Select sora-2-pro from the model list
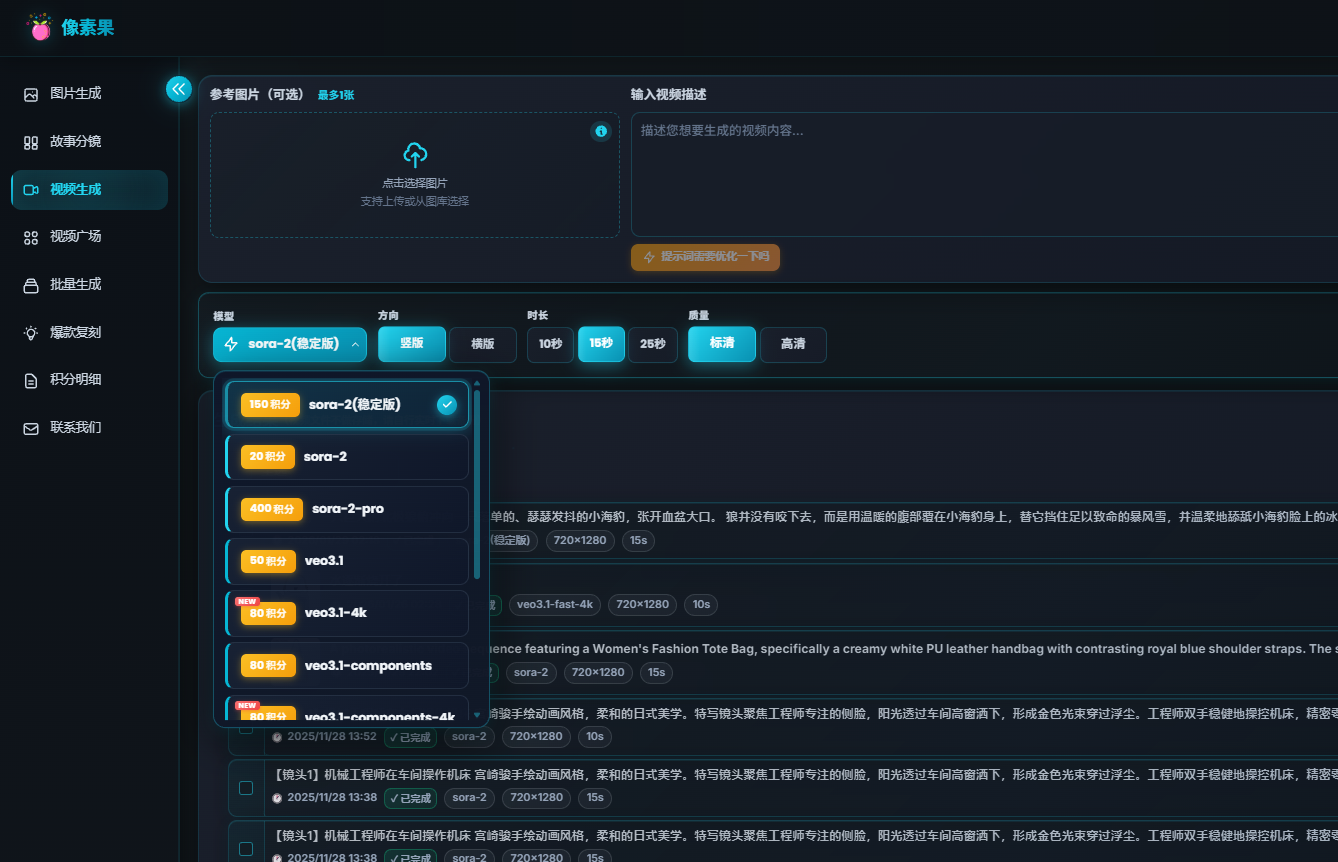1338x862 pixels. [x=347, y=509]
